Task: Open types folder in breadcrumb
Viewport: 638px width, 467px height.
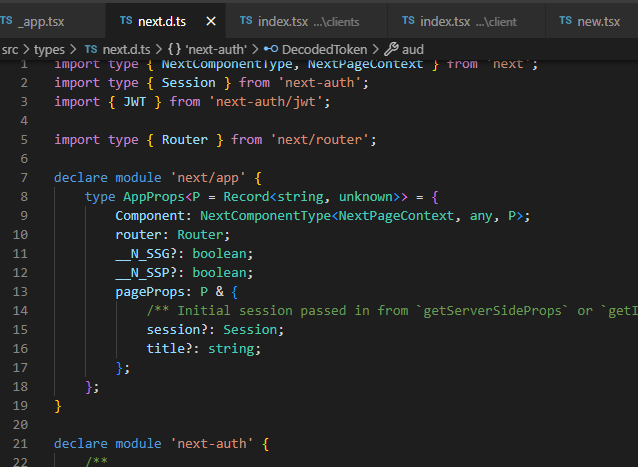Action: coord(49,50)
